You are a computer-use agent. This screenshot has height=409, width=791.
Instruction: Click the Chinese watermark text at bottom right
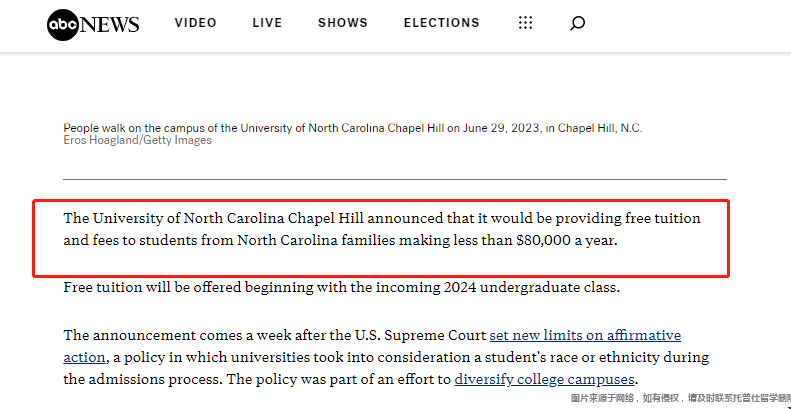coord(681,398)
